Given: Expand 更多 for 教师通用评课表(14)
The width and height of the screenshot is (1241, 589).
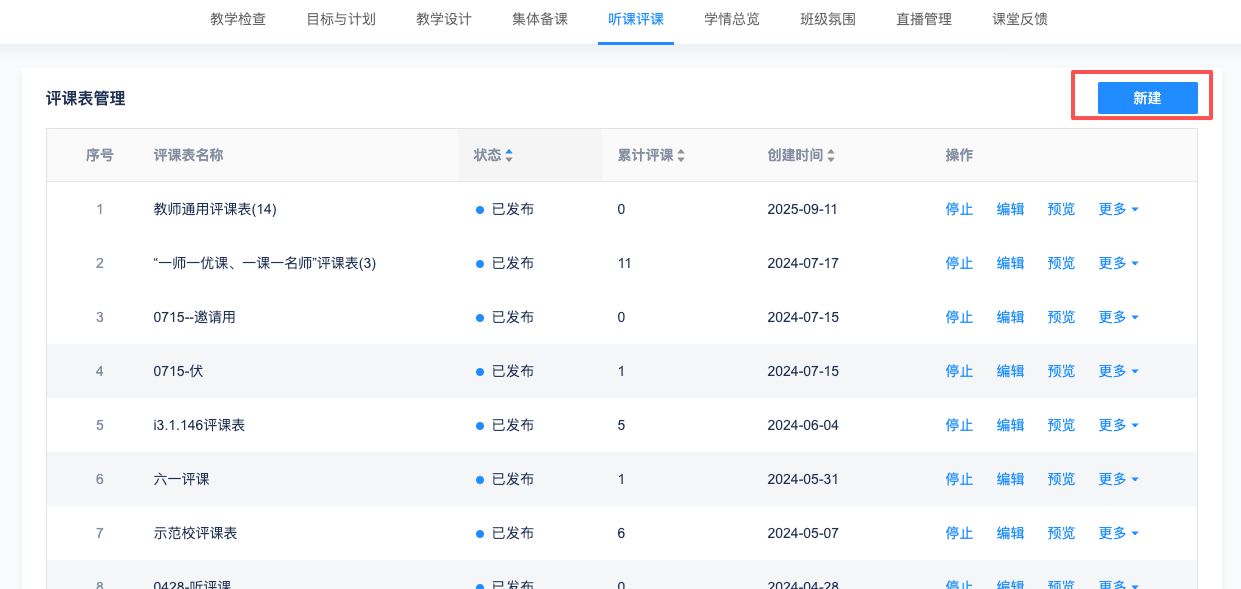Looking at the screenshot, I should pos(1118,209).
